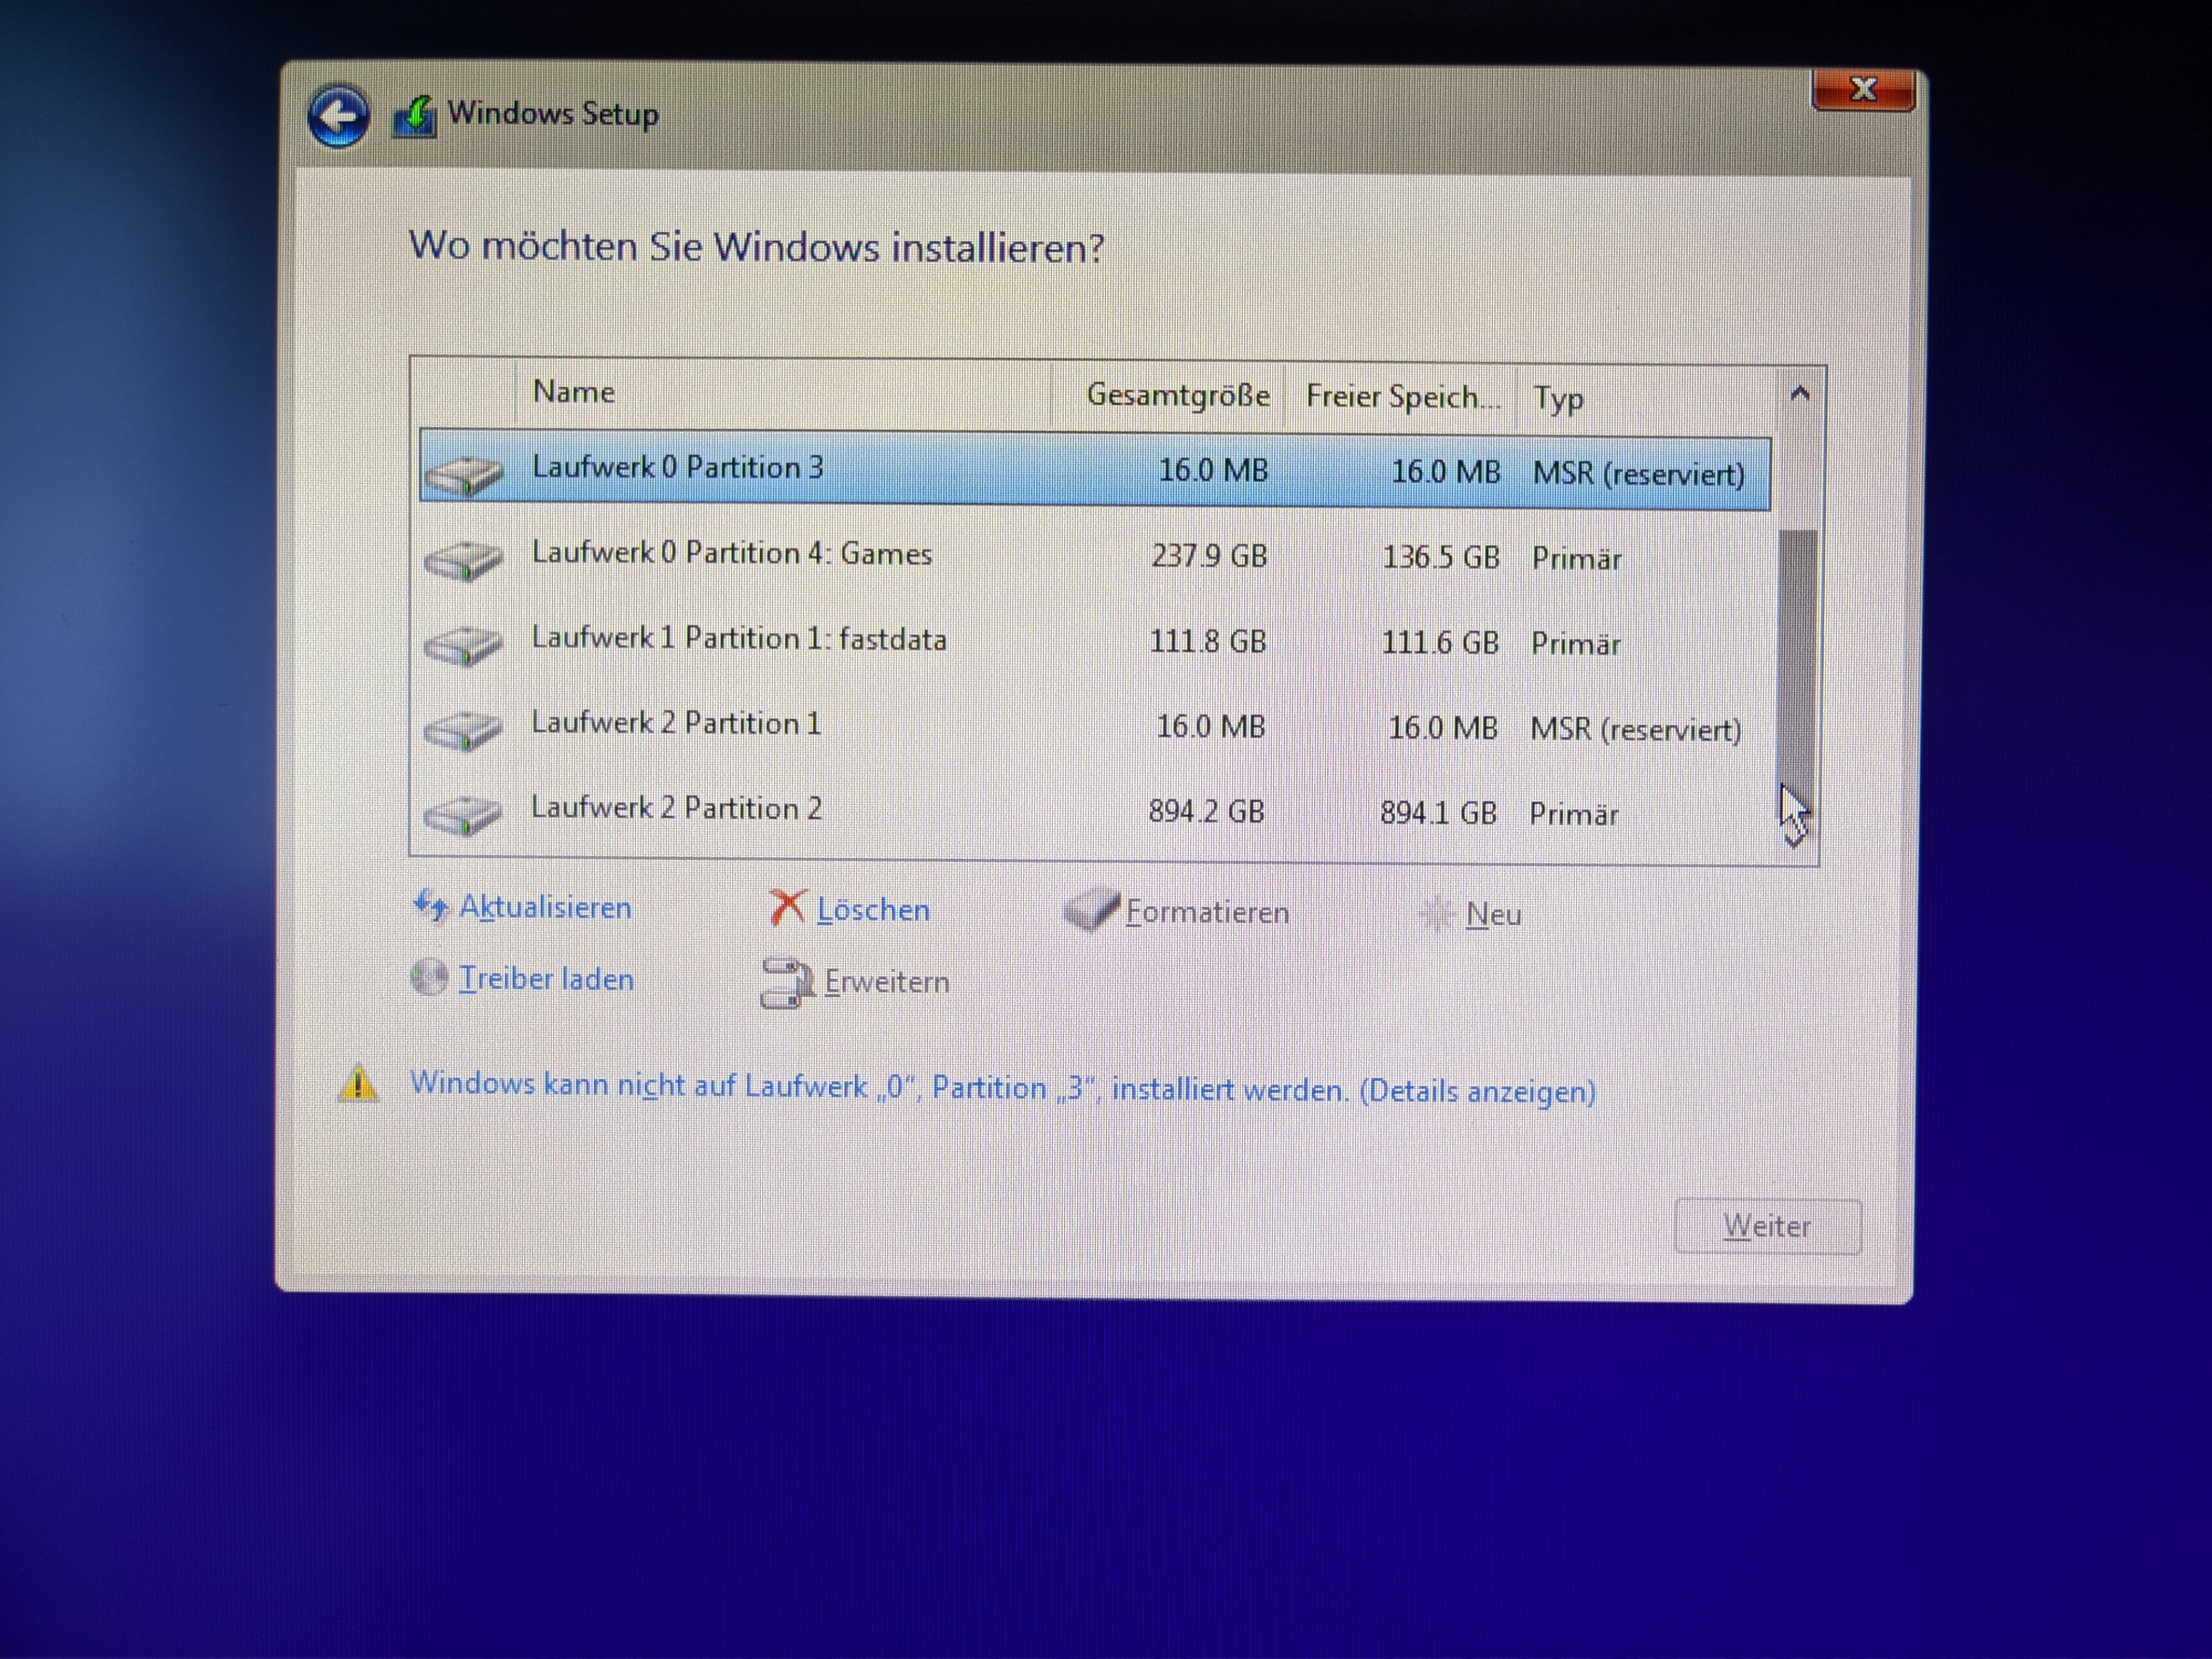Click the red X Löschen icon

787,908
